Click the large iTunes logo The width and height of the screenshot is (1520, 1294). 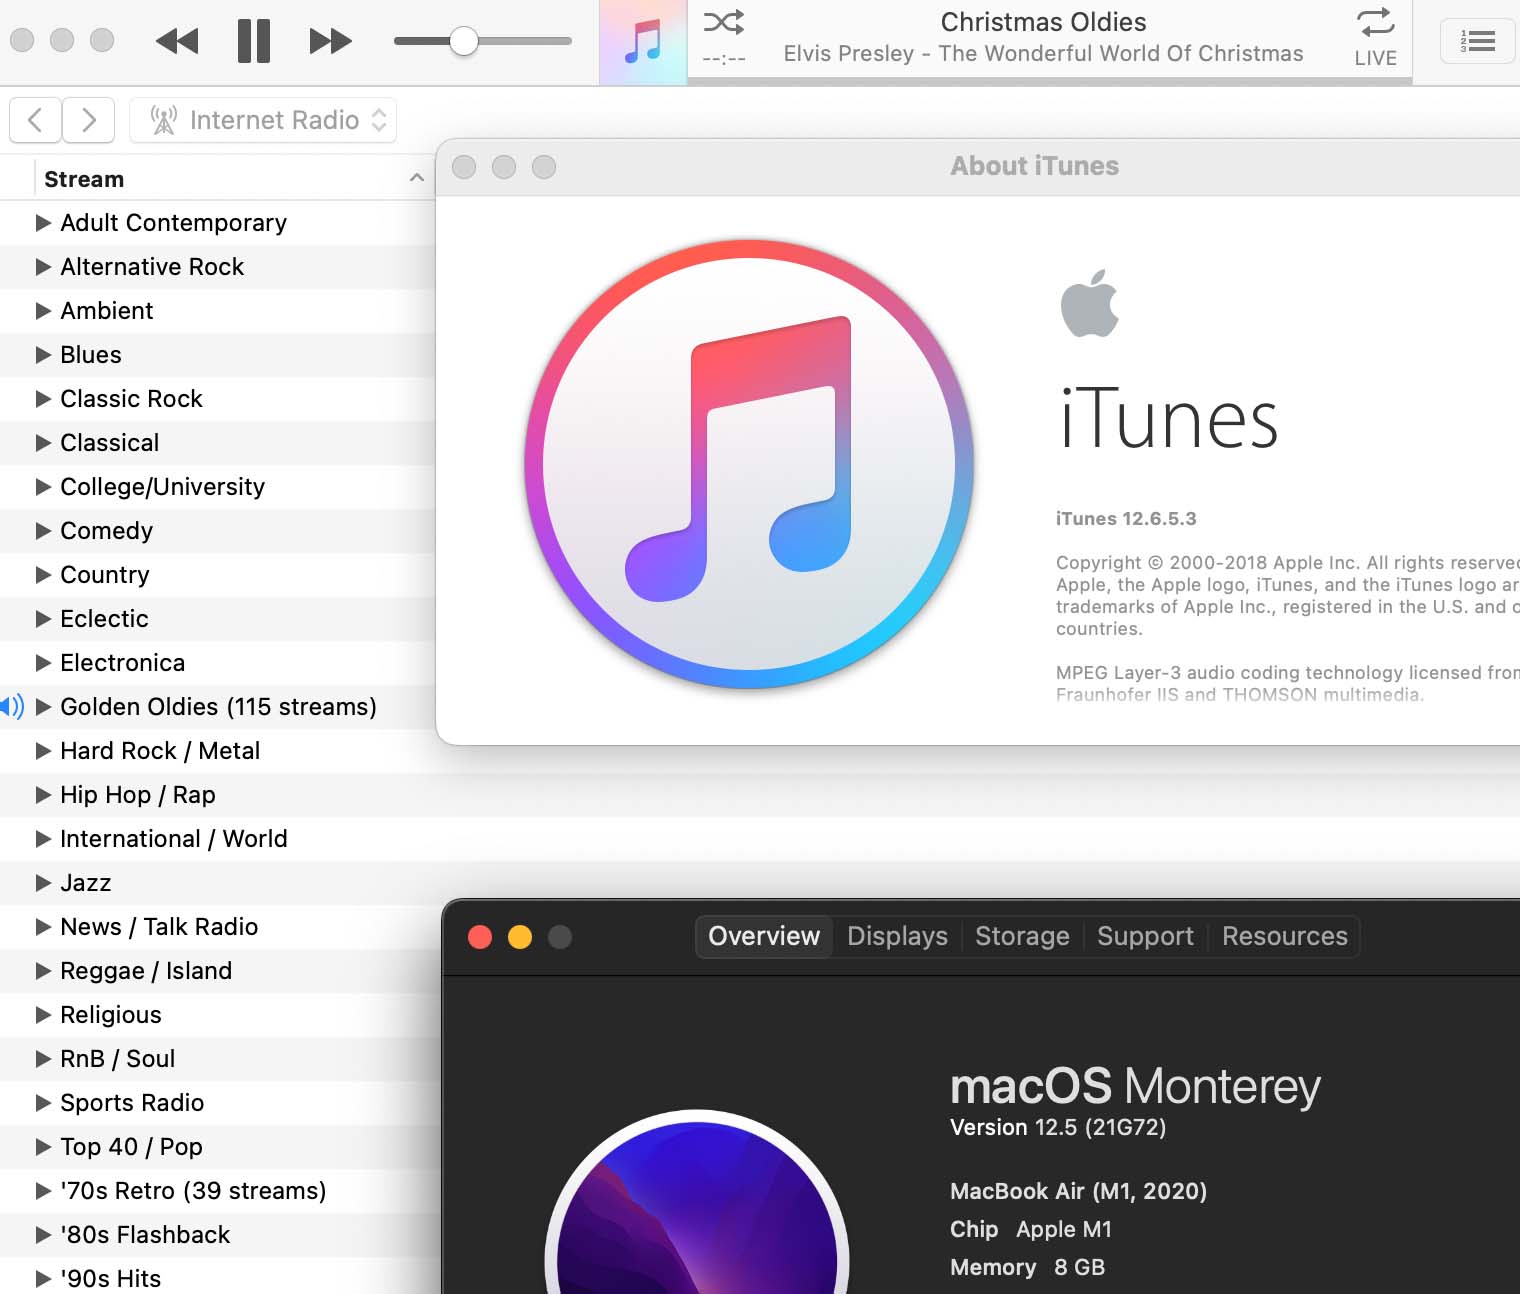pyautogui.click(x=749, y=464)
